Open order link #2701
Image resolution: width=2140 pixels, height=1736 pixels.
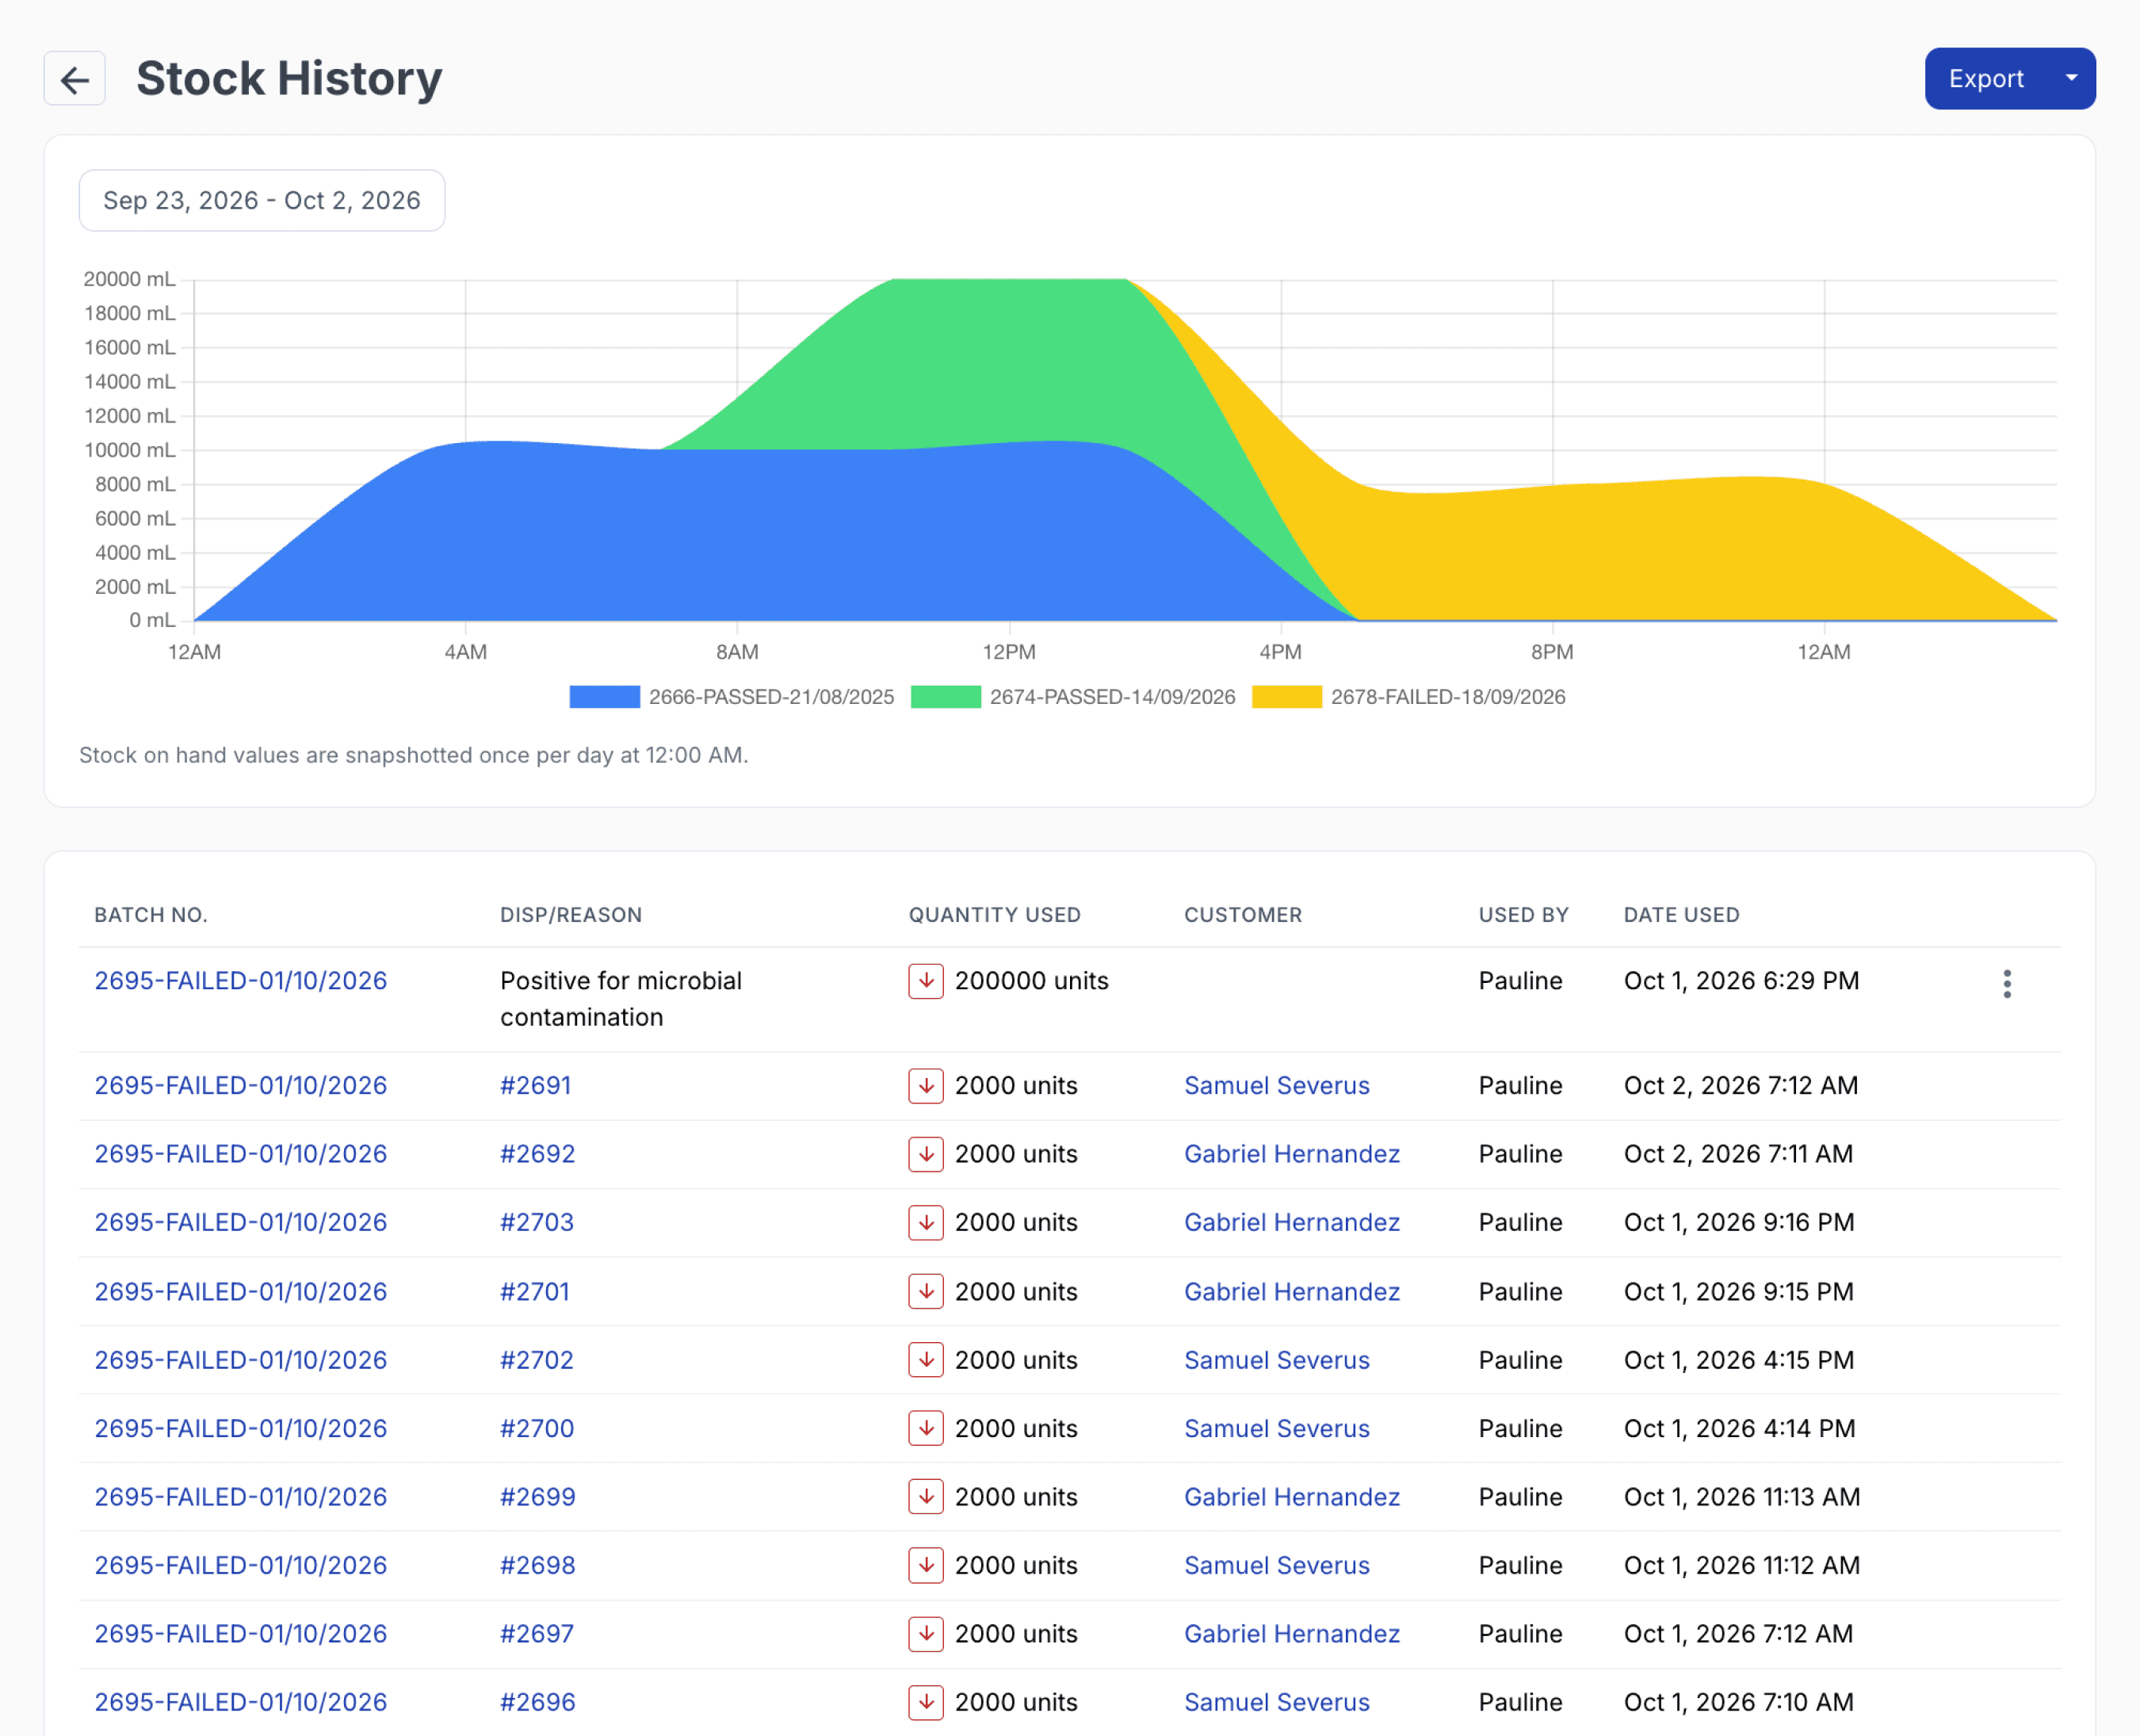click(534, 1292)
